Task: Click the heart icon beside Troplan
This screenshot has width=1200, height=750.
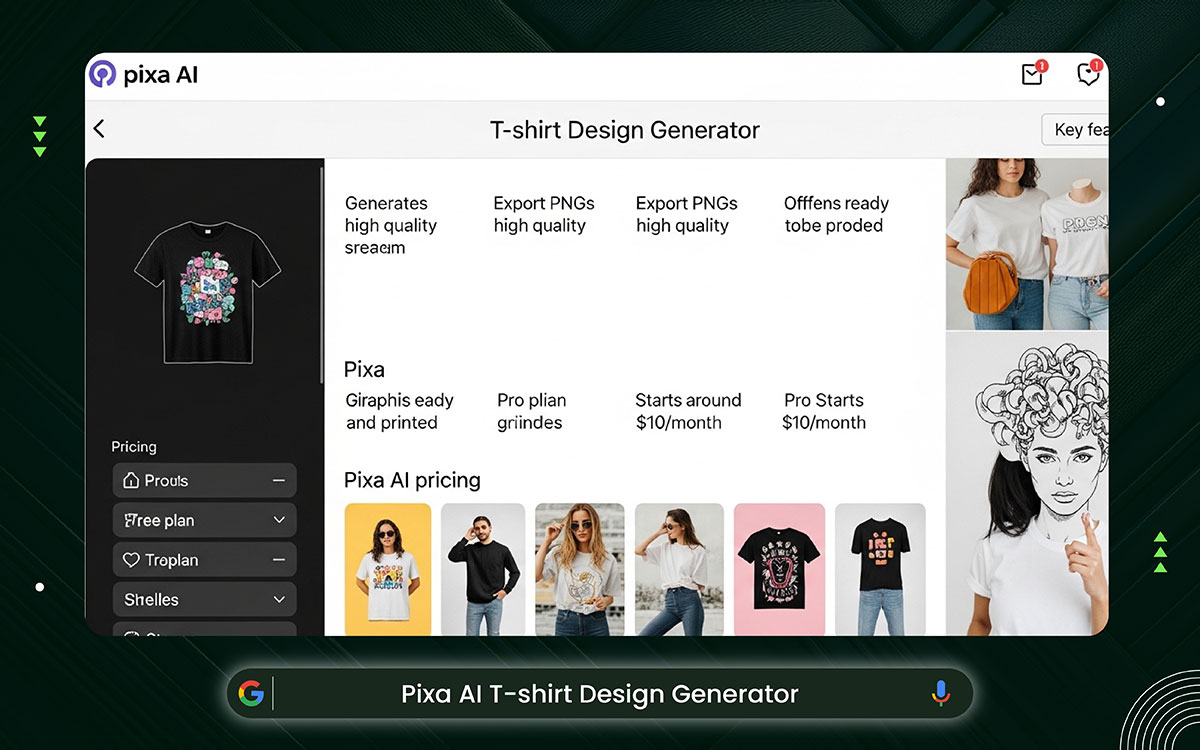Action: tap(131, 559)
